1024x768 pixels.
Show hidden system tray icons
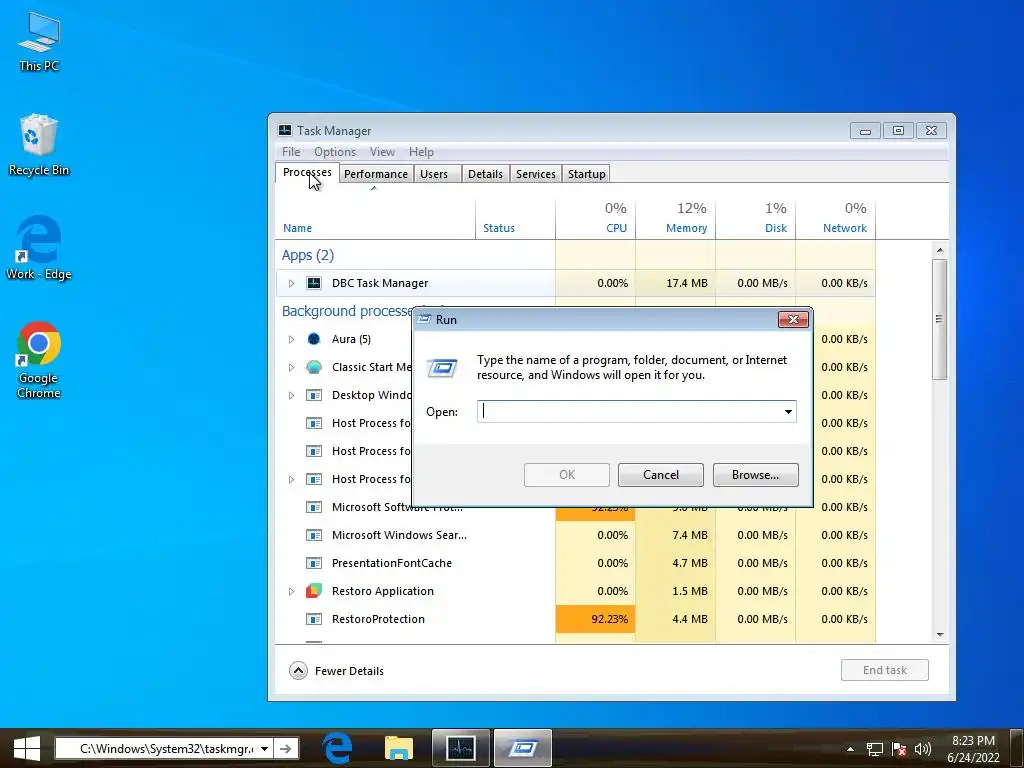point(850,749)
